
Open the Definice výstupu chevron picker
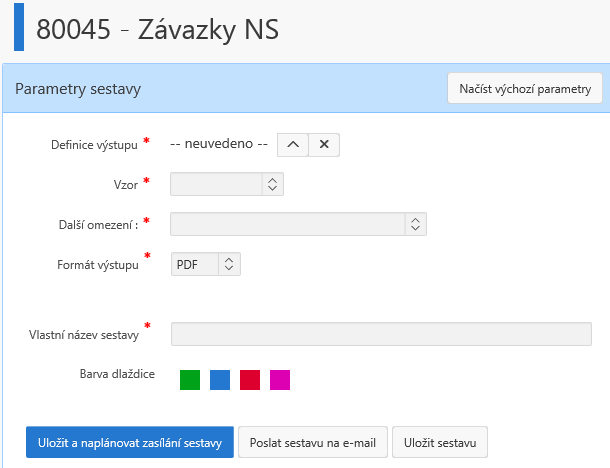point(292,144)
